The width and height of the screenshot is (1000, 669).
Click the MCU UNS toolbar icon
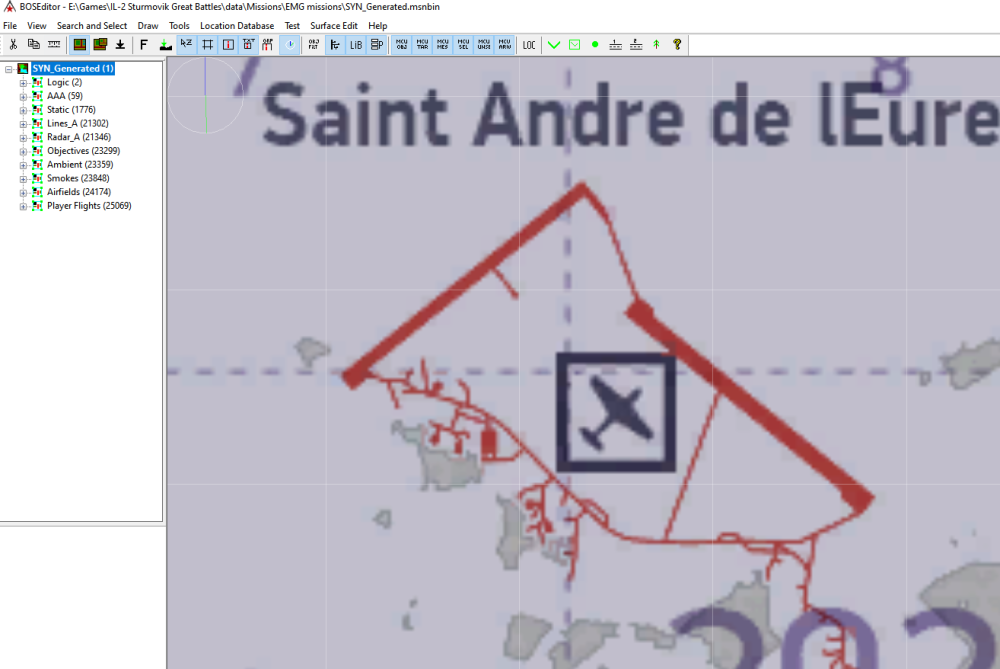coord(484,45)
